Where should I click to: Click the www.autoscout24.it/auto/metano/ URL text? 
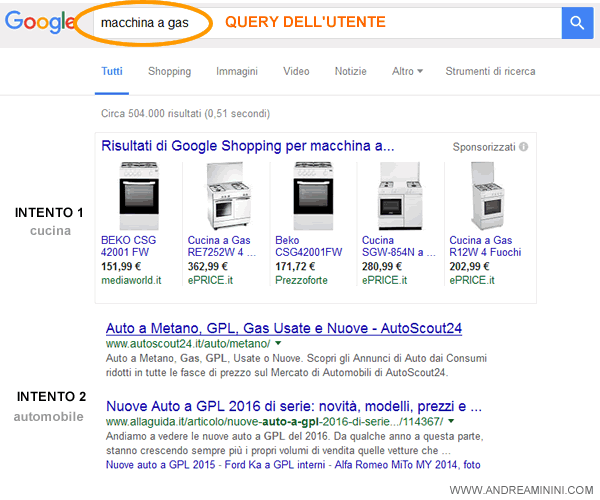pyautogui.click(x=188, y=344)
